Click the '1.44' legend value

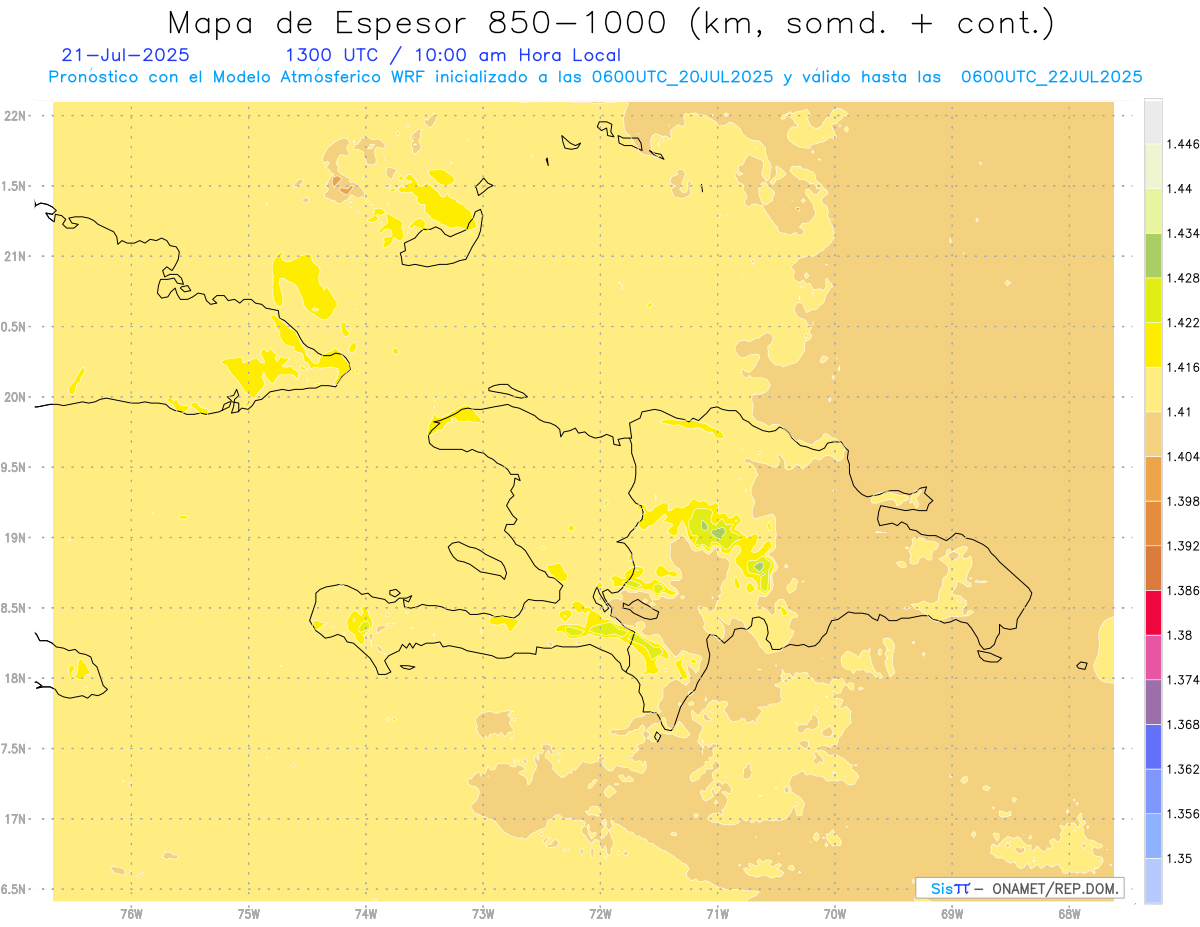click(x=1179, y=188)
